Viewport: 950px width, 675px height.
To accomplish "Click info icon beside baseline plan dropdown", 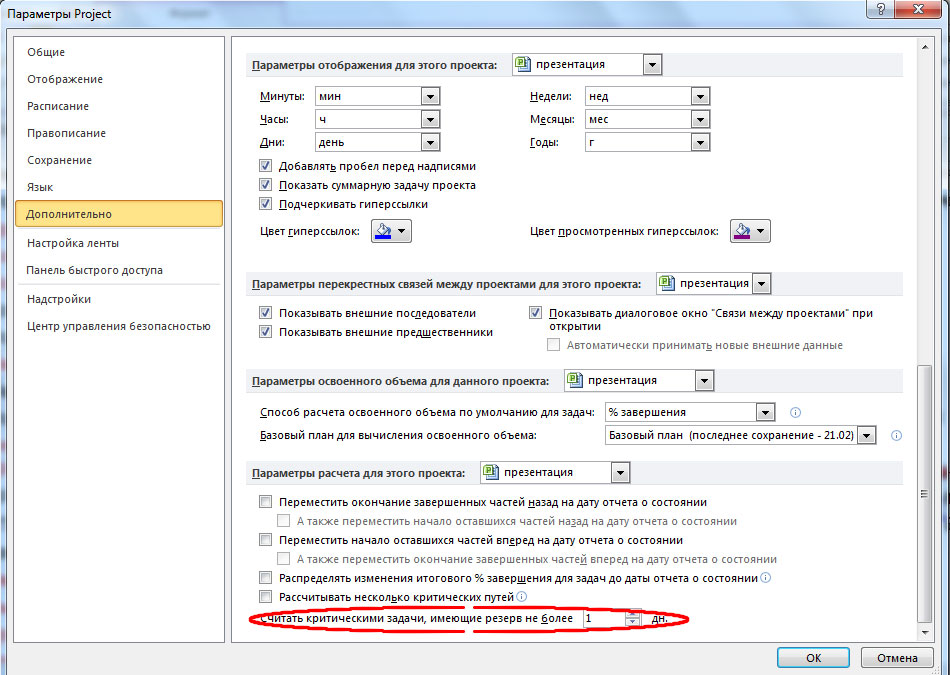I will click(896, 436).
